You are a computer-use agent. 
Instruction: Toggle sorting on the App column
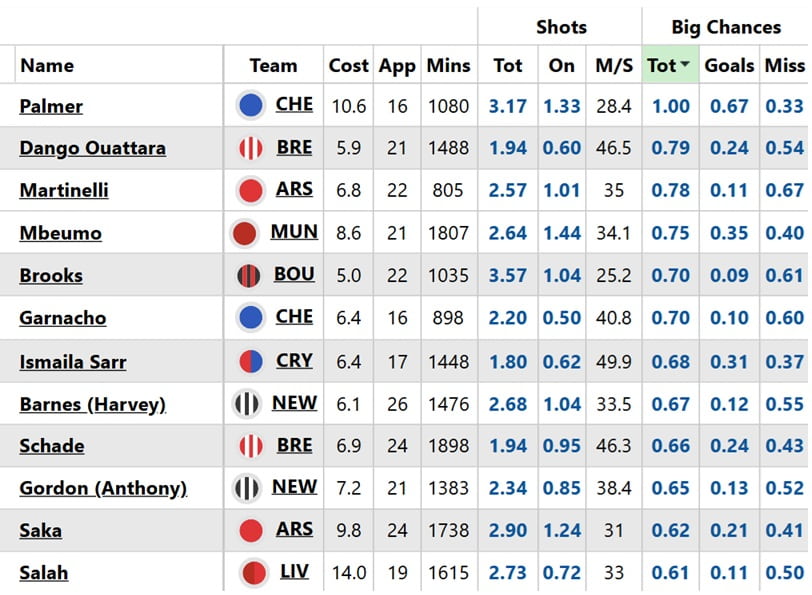397,65
